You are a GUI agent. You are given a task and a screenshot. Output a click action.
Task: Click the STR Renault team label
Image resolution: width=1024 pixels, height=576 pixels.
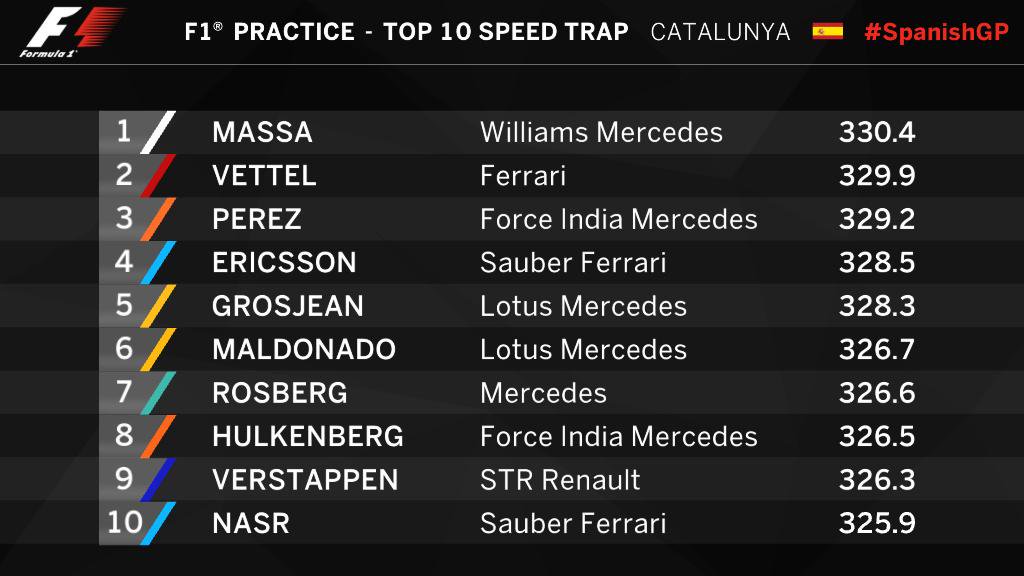[x=560, y=480]
